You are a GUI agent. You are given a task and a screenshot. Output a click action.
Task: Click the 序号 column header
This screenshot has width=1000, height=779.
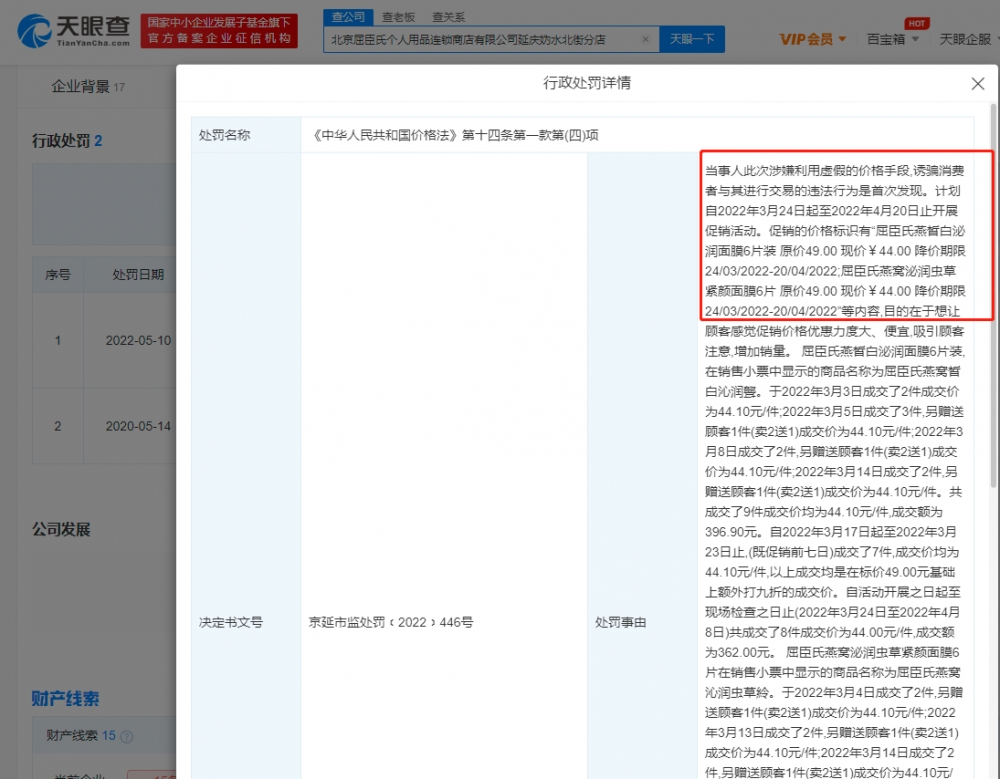(x=57, y=275)
